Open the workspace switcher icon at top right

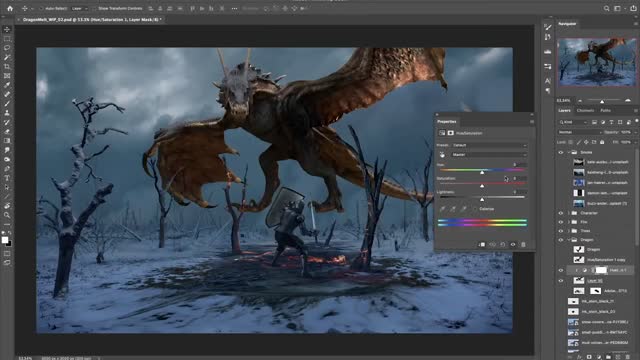click(x=617, y=8)
